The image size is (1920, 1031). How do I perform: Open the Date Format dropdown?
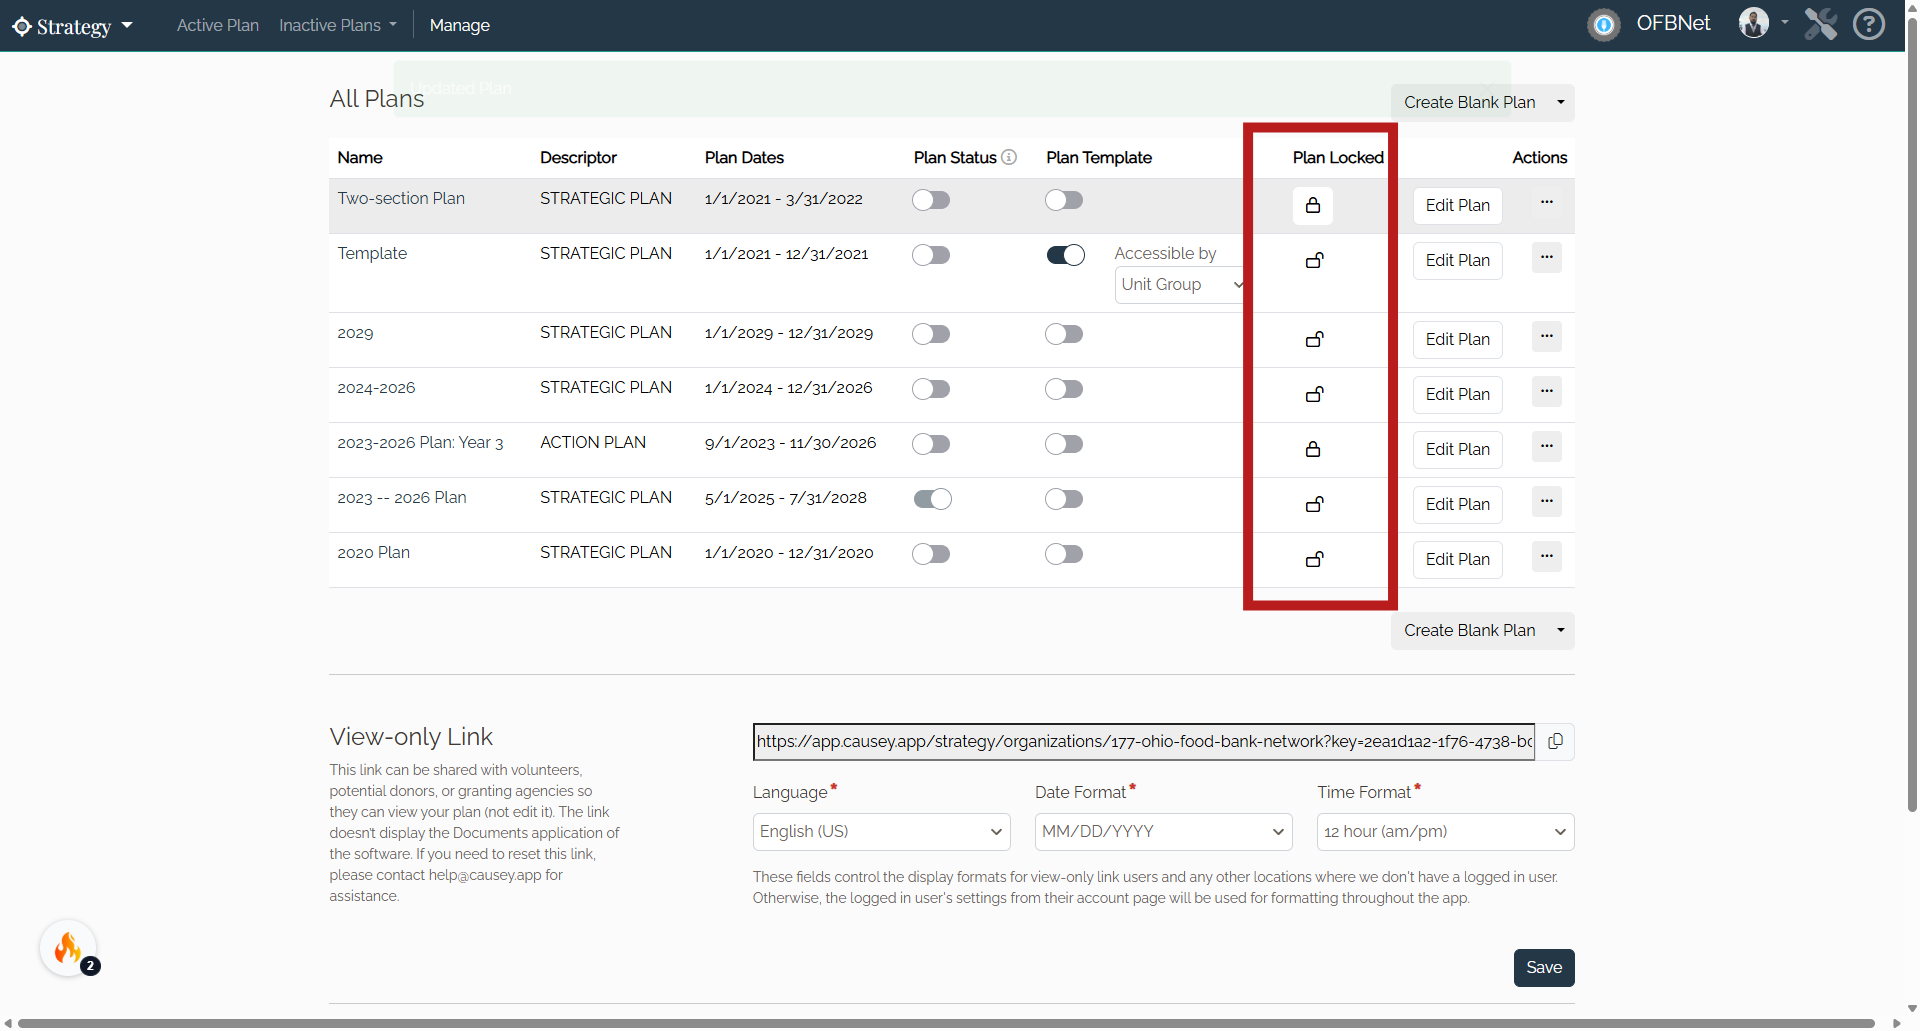point(1163,832)
